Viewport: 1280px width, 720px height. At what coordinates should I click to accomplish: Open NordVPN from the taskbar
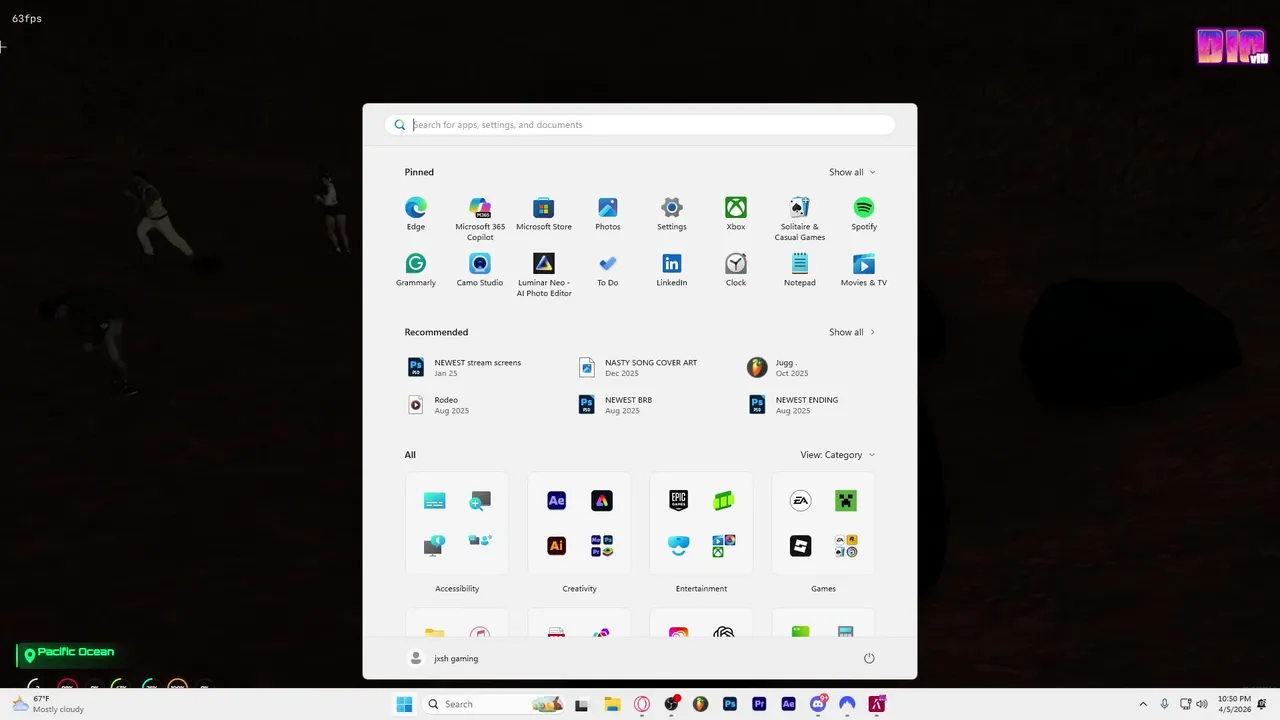coord(847,704)
